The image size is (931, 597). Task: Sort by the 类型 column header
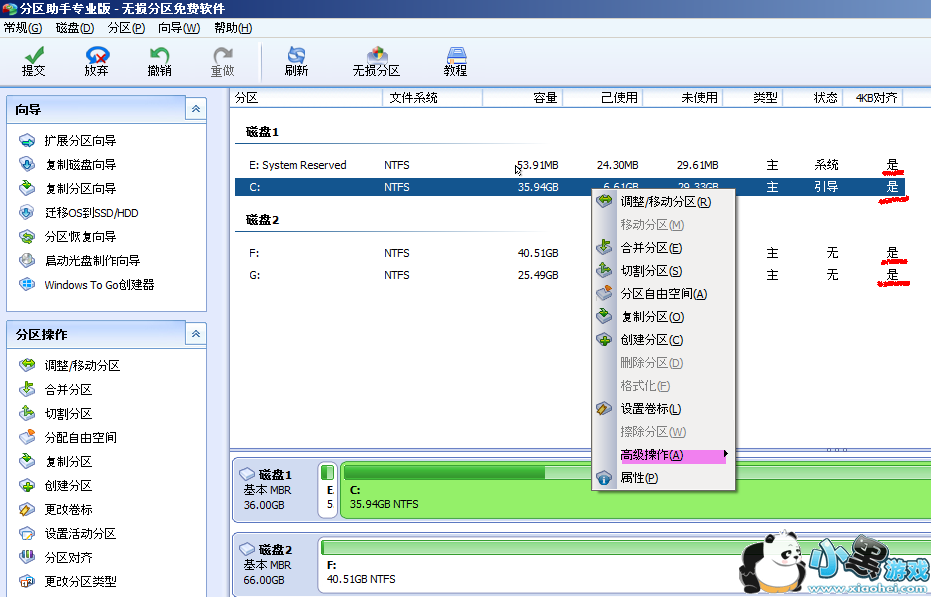753,98
